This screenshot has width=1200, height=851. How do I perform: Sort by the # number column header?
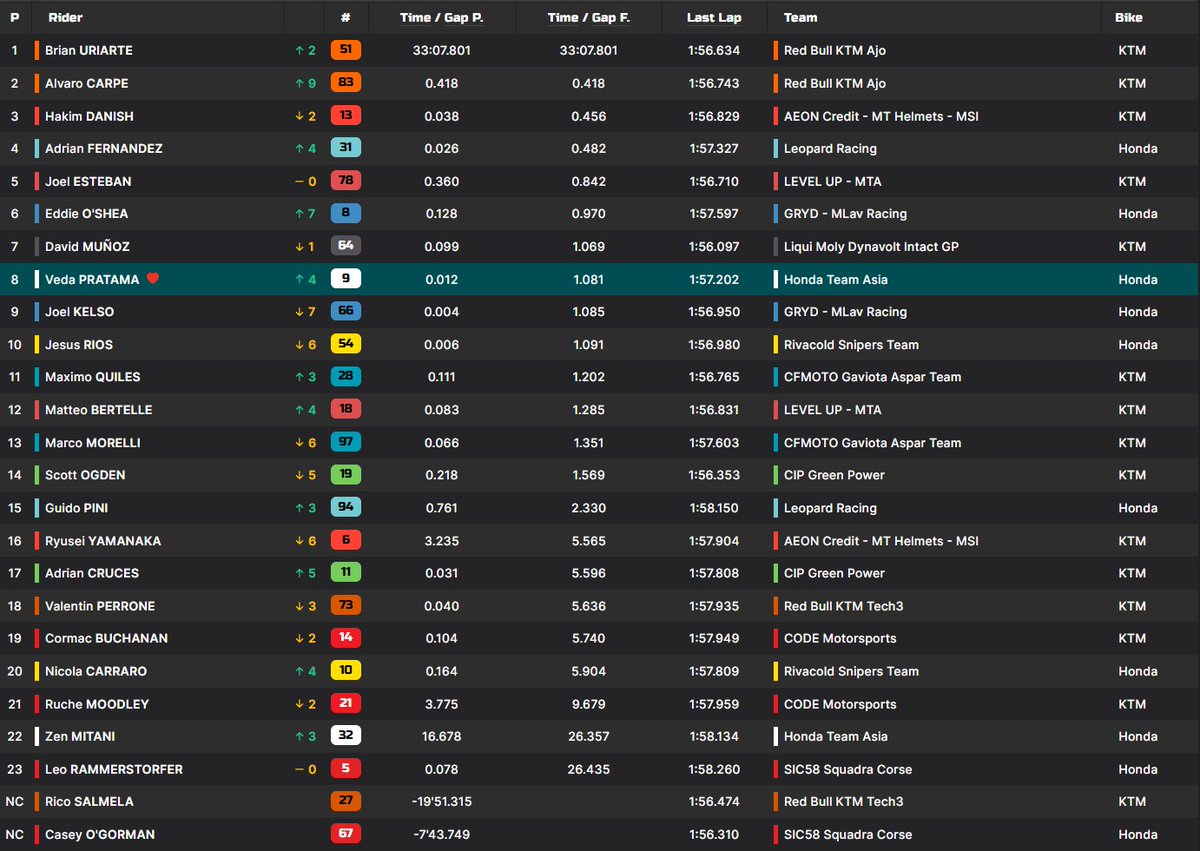pos(345,17)
